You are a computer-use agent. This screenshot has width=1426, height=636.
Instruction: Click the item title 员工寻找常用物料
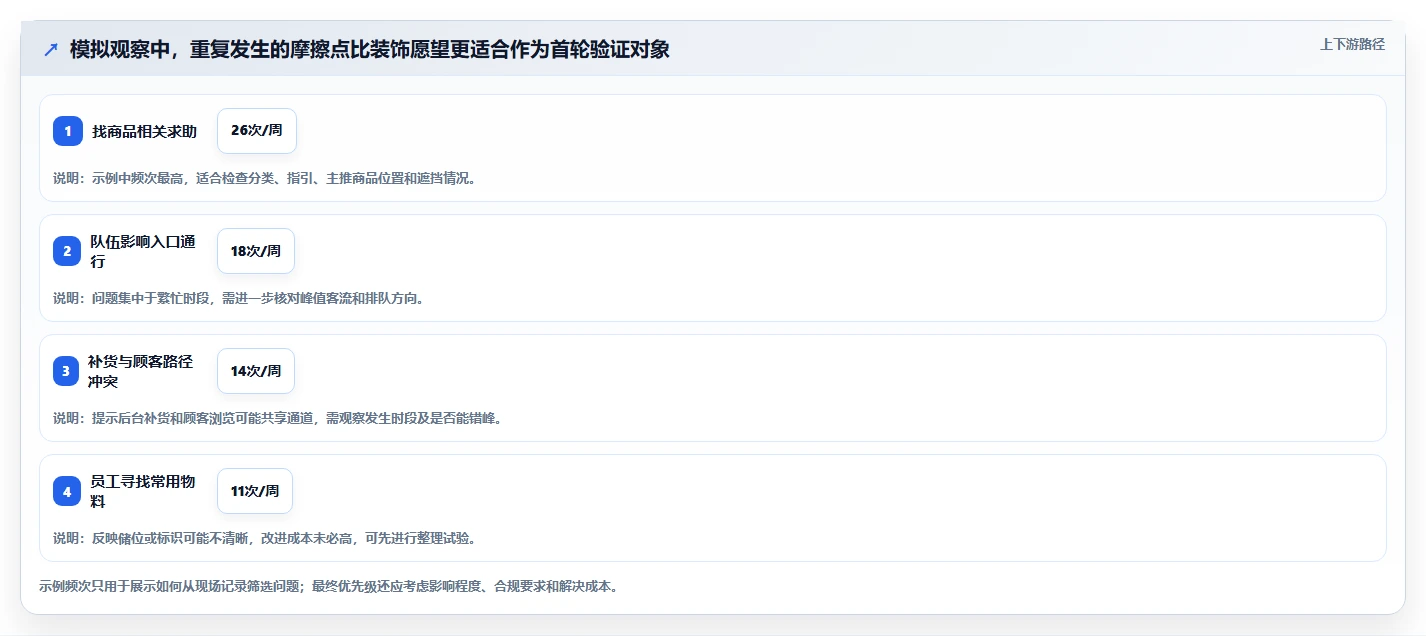(x=143, y=491)
